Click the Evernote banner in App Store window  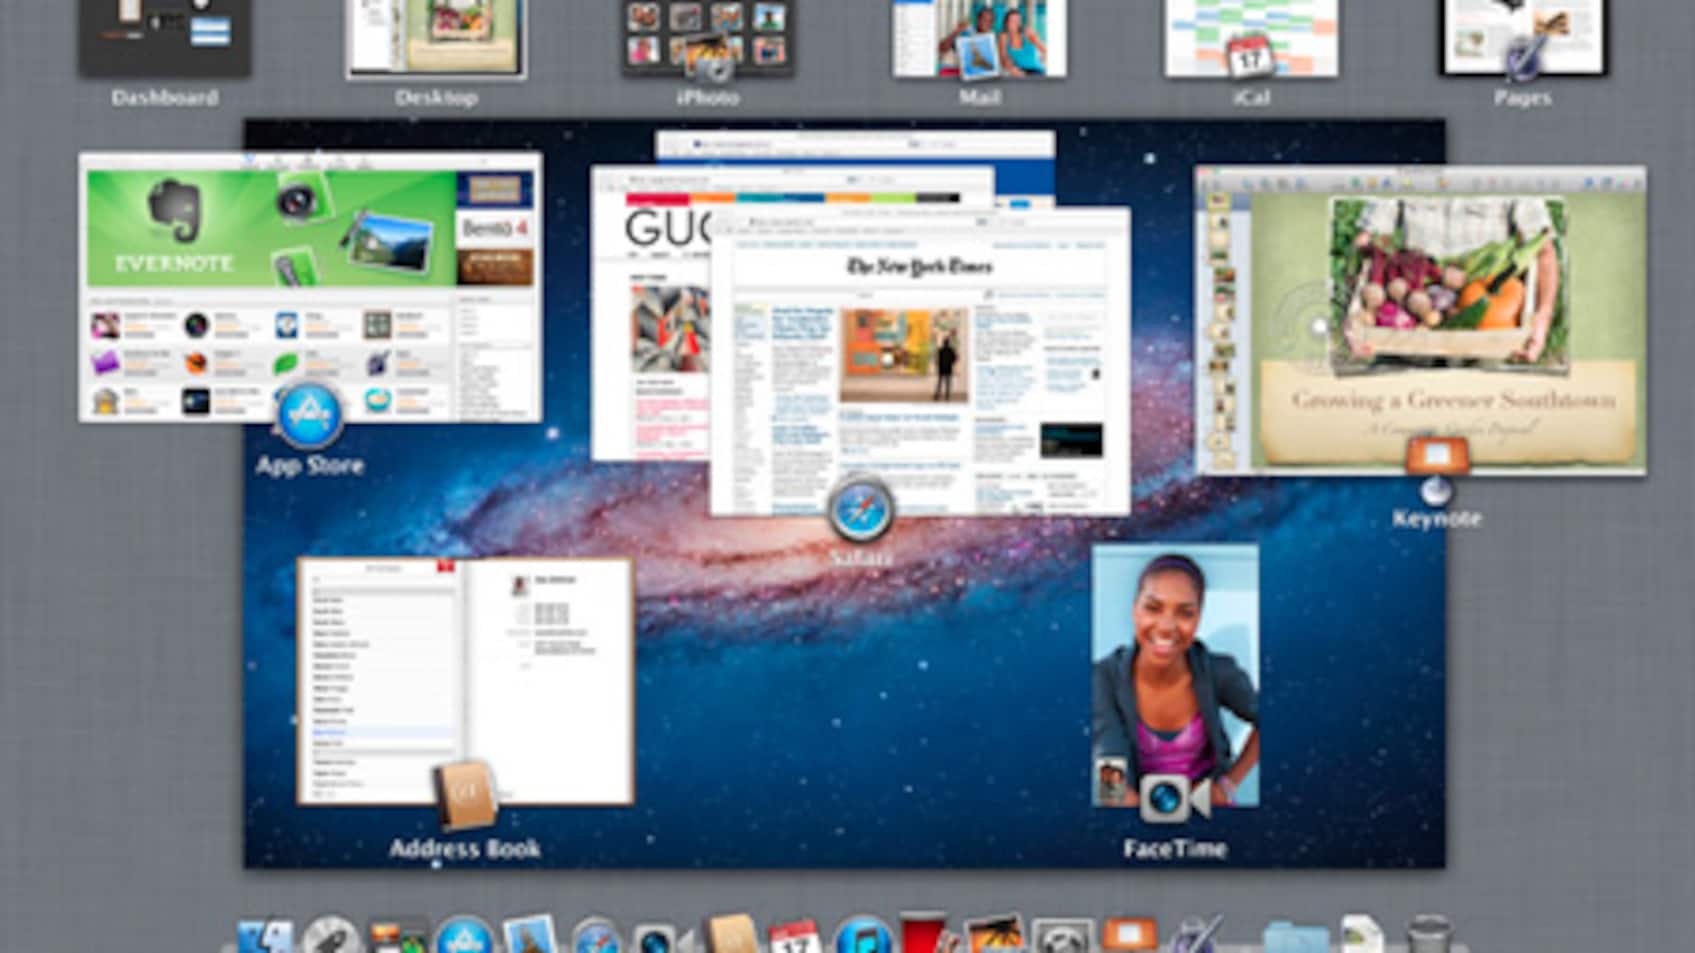point(270,229)
